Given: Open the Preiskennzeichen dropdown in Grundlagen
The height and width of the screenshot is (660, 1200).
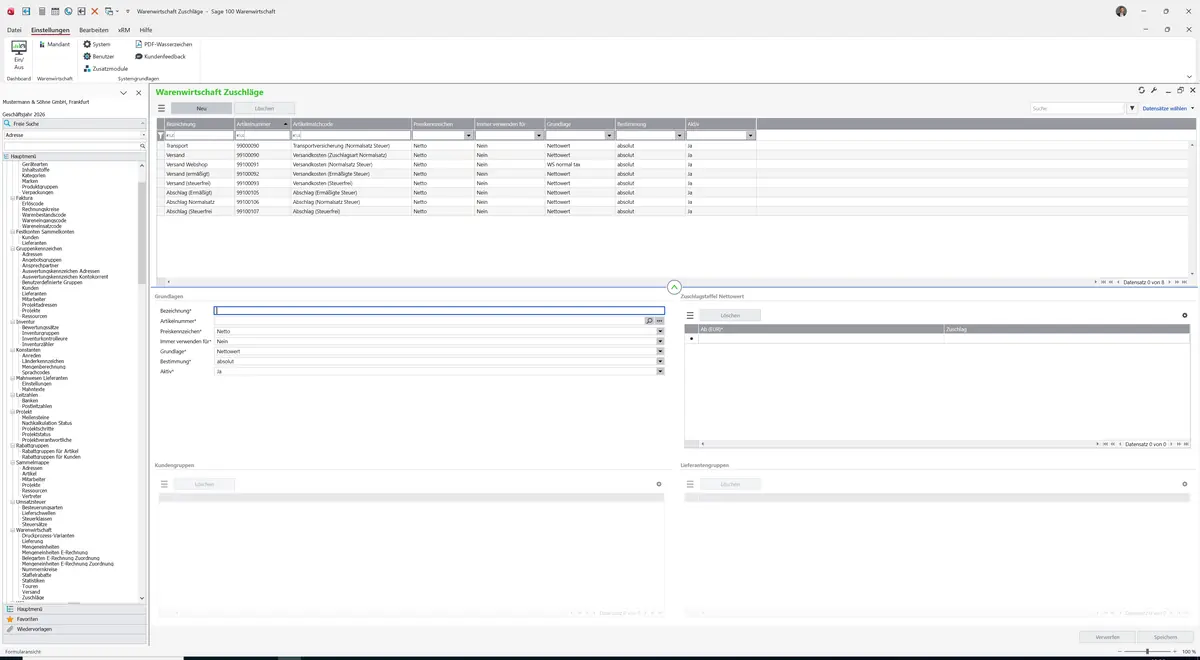Looking at the screenshot, I should coord(660,331).
